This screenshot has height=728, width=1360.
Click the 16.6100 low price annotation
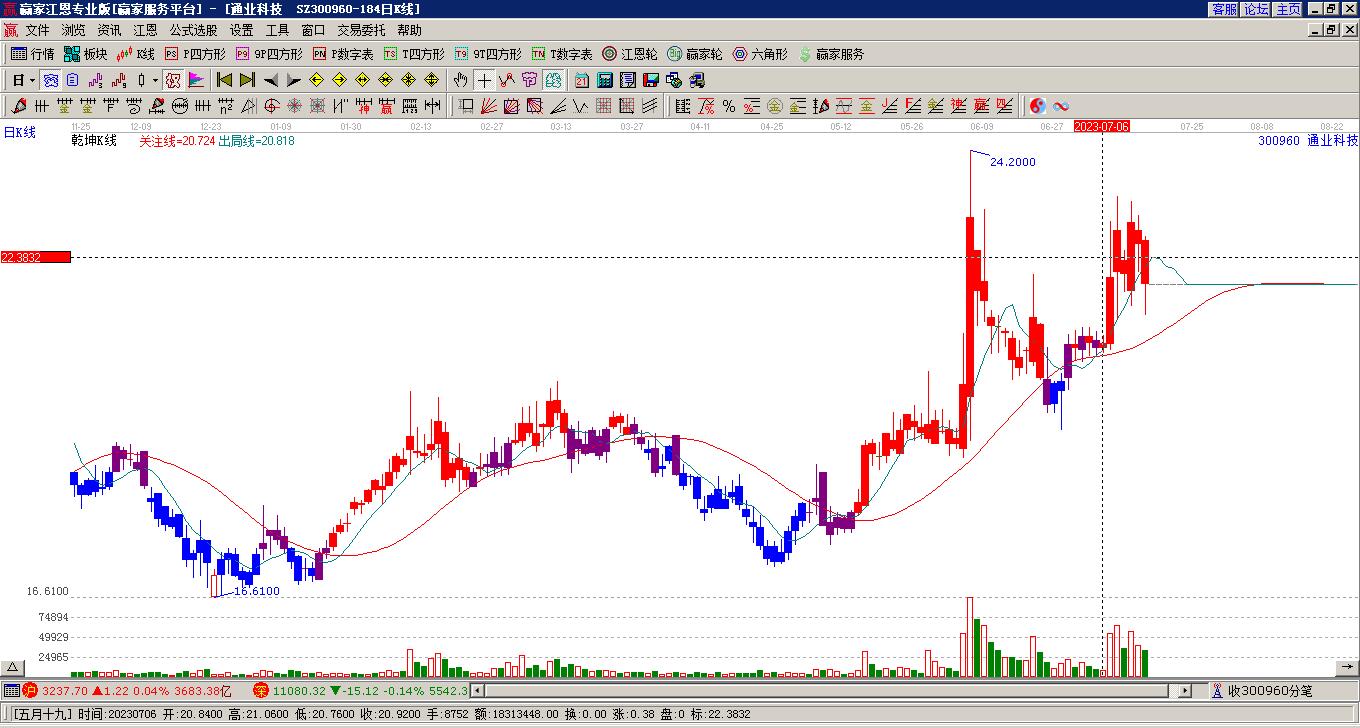click(256, 591)
